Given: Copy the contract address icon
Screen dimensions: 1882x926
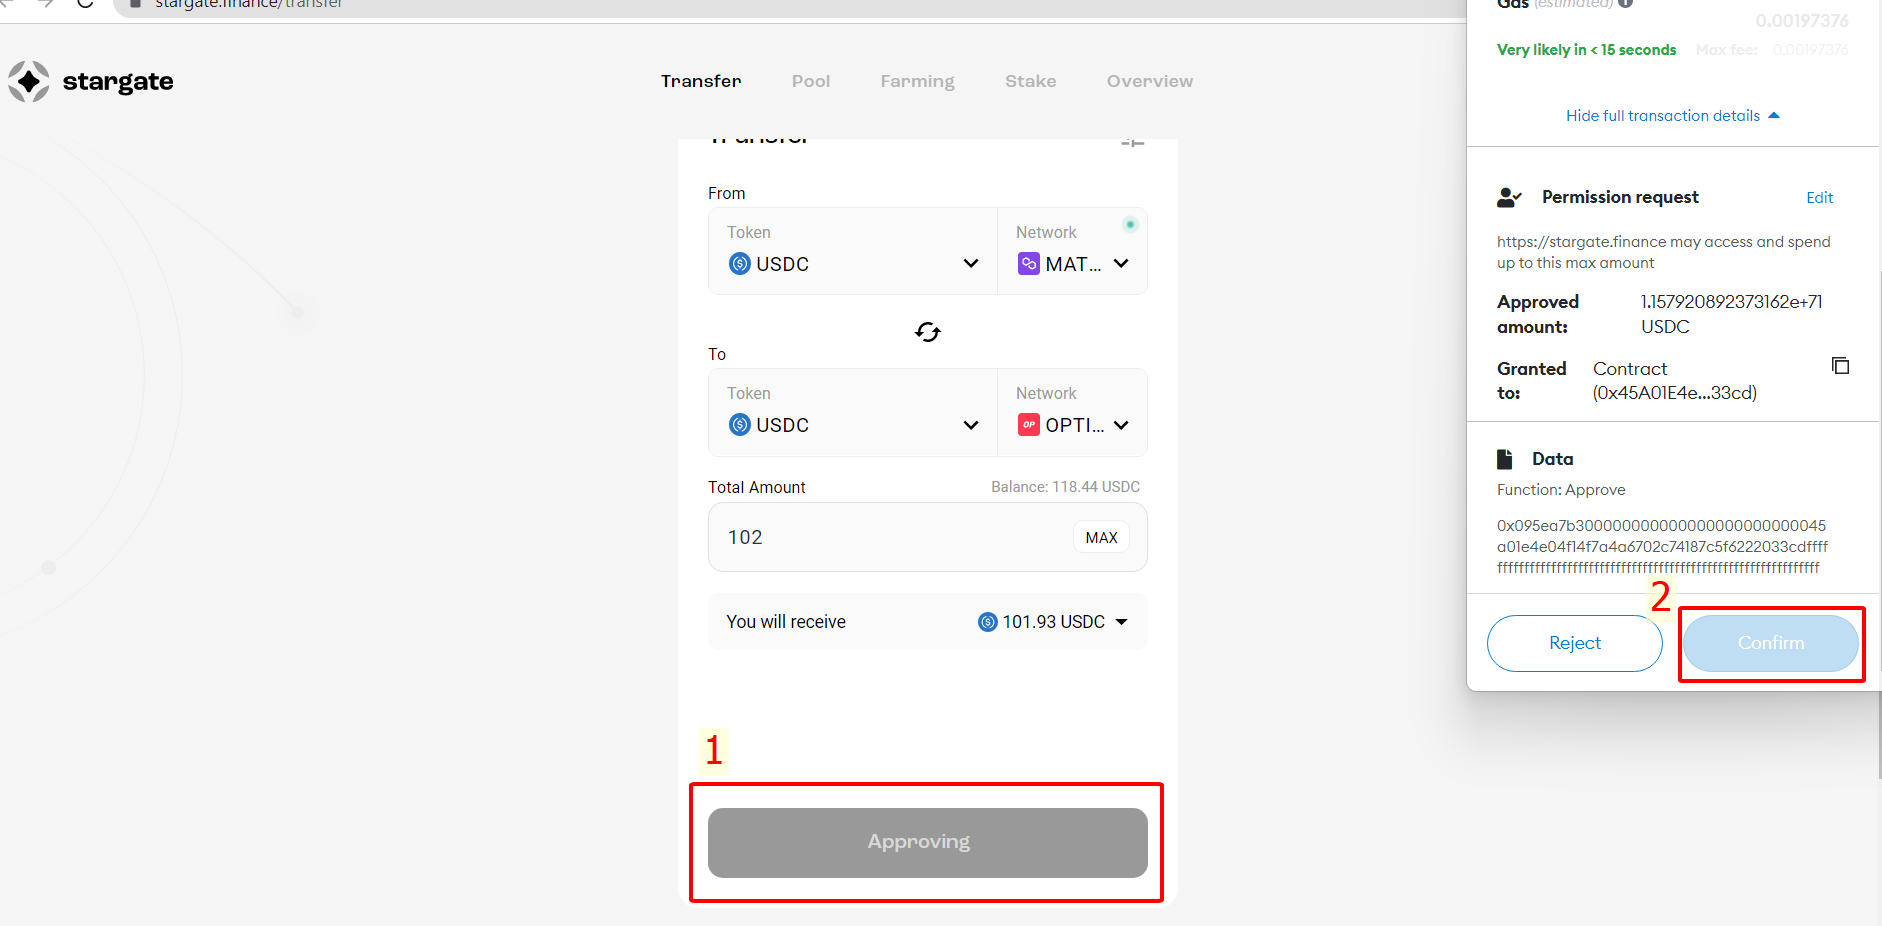Looking at the screenshot, I should pyautogui.click(x=1840, y=365).
